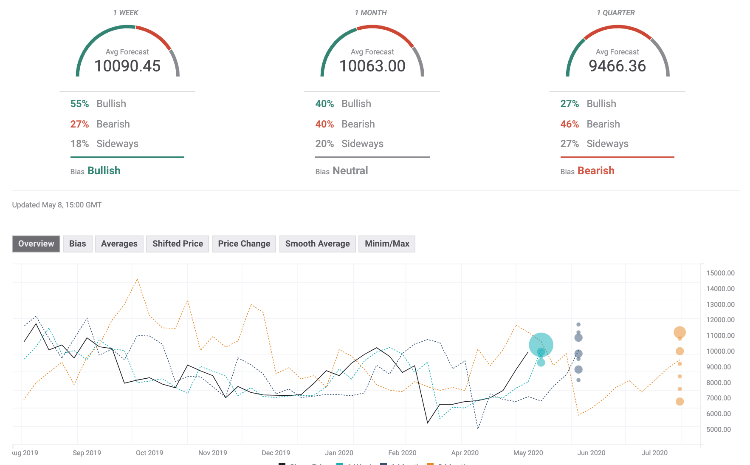Select the large teal 1 Week bubble
Screen dimensions: 750x465
coord(541,345)
